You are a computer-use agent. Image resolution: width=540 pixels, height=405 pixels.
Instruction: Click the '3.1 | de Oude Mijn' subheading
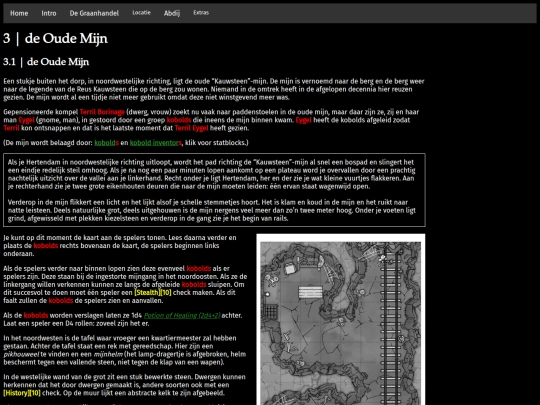(x=46, y=62)
